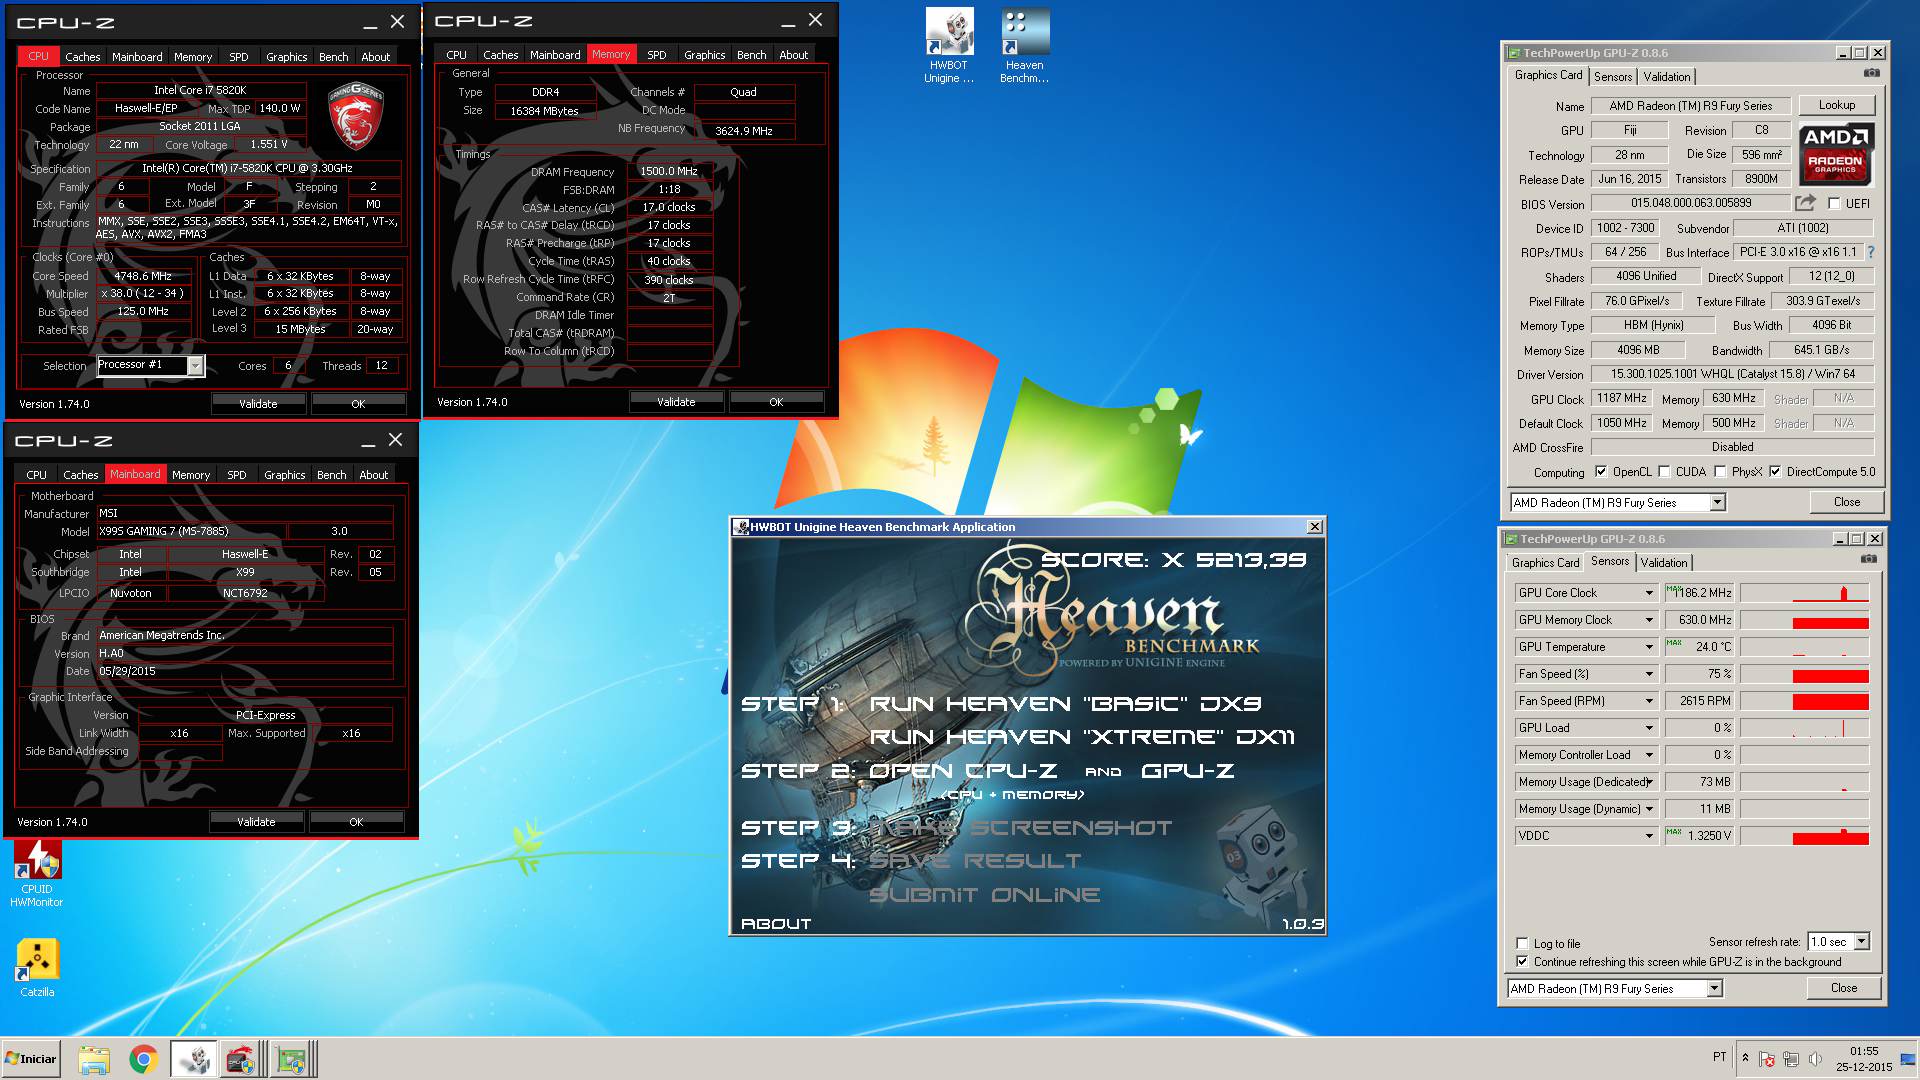Click the camera icon in GPU-Z Sensors window

(1868, 560)
